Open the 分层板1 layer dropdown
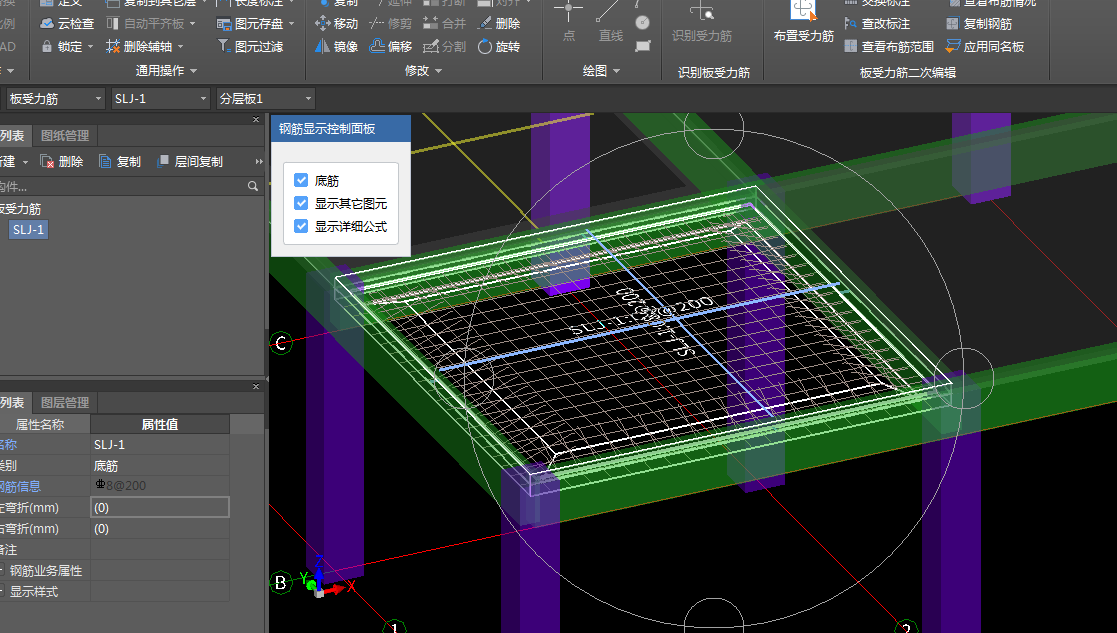 [266, 99]
